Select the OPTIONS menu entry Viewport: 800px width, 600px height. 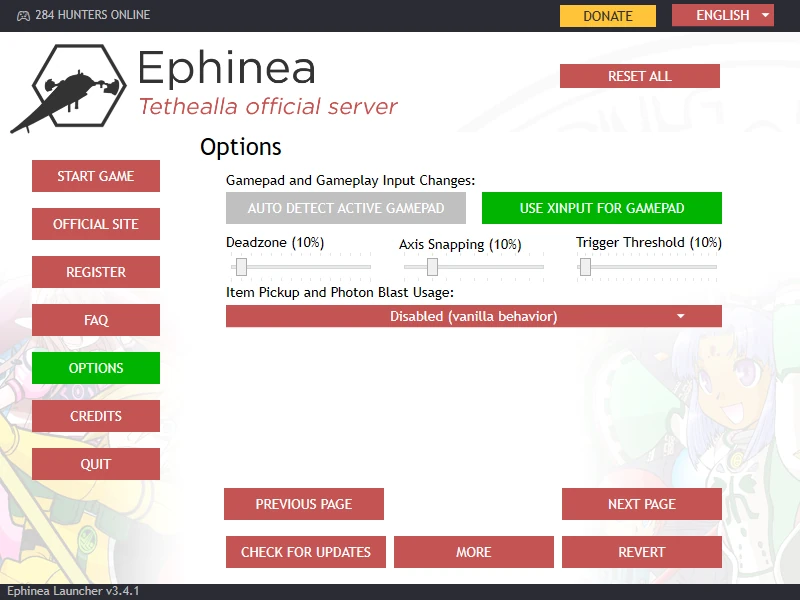tap(96, 368)
